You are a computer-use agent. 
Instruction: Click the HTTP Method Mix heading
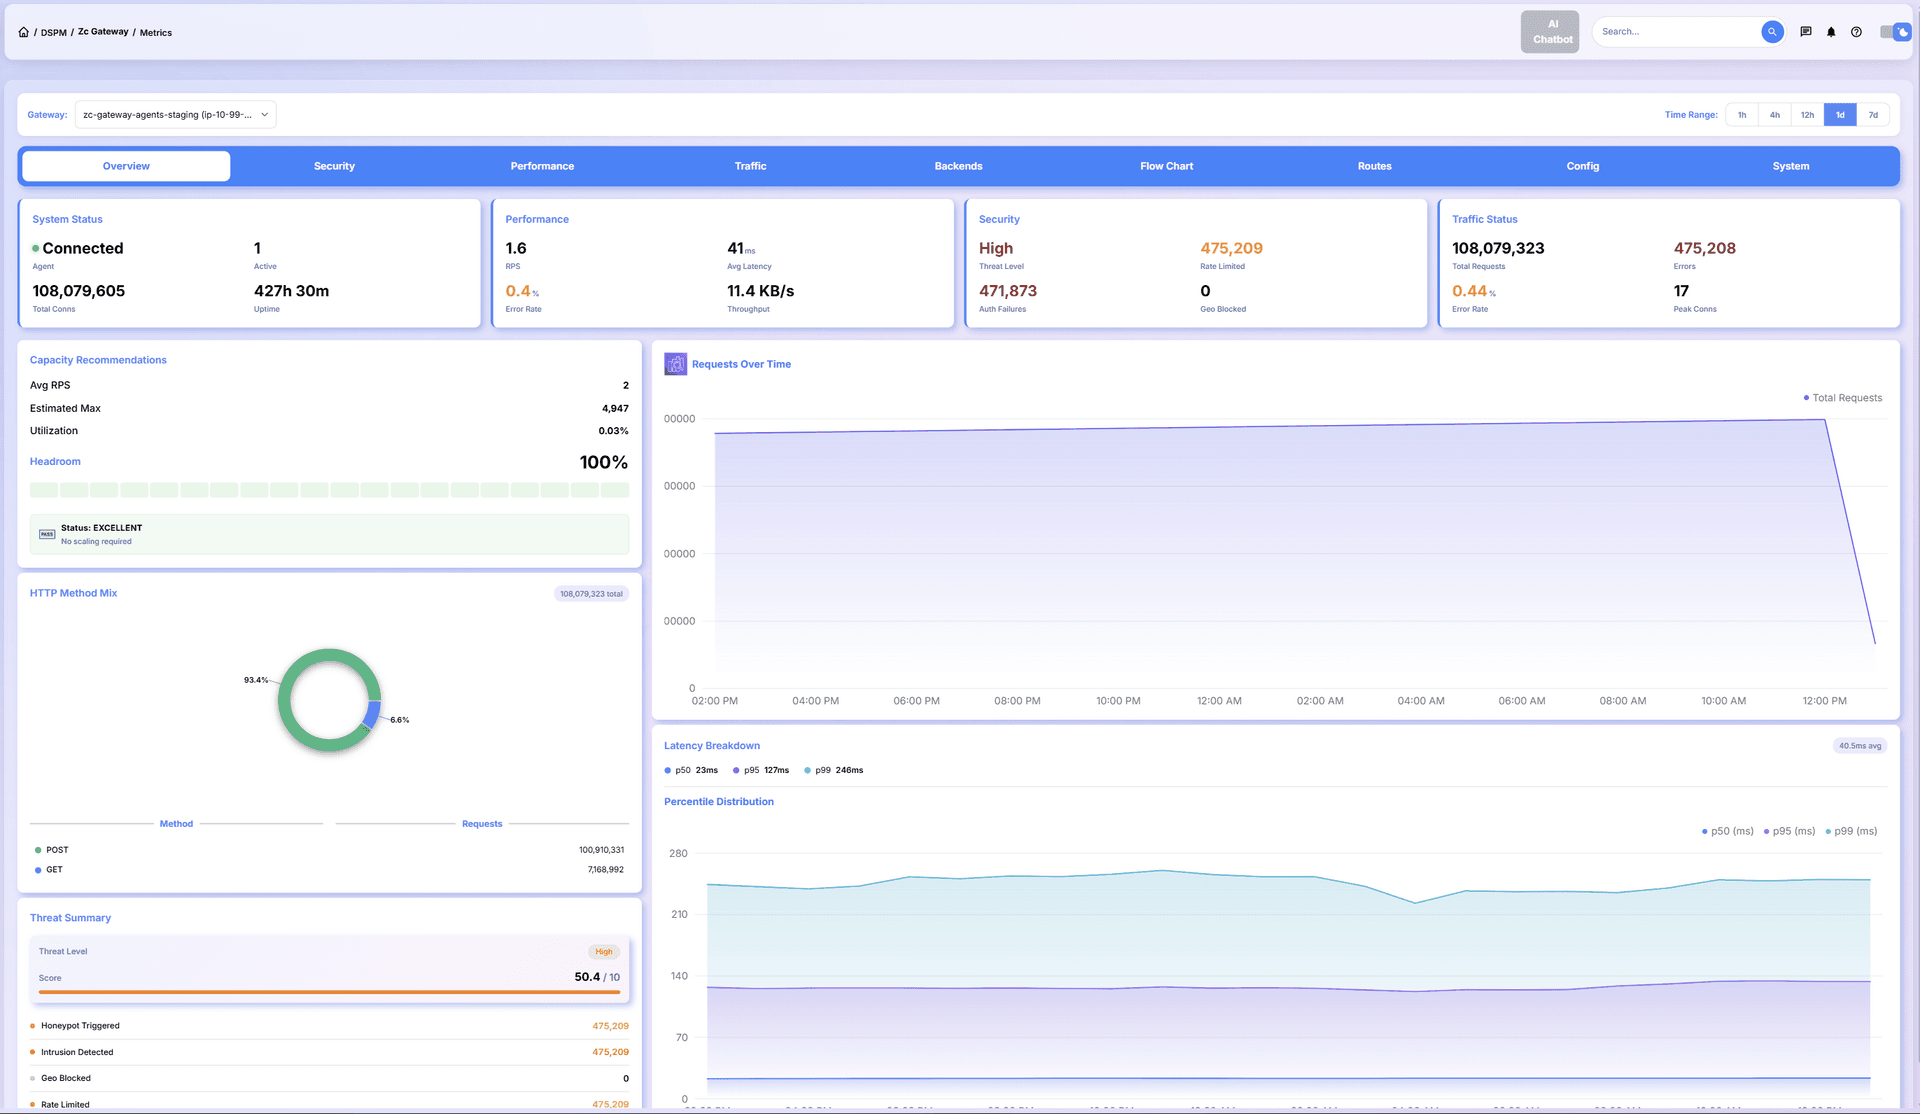pyautogui.click(x=73, y=593)
